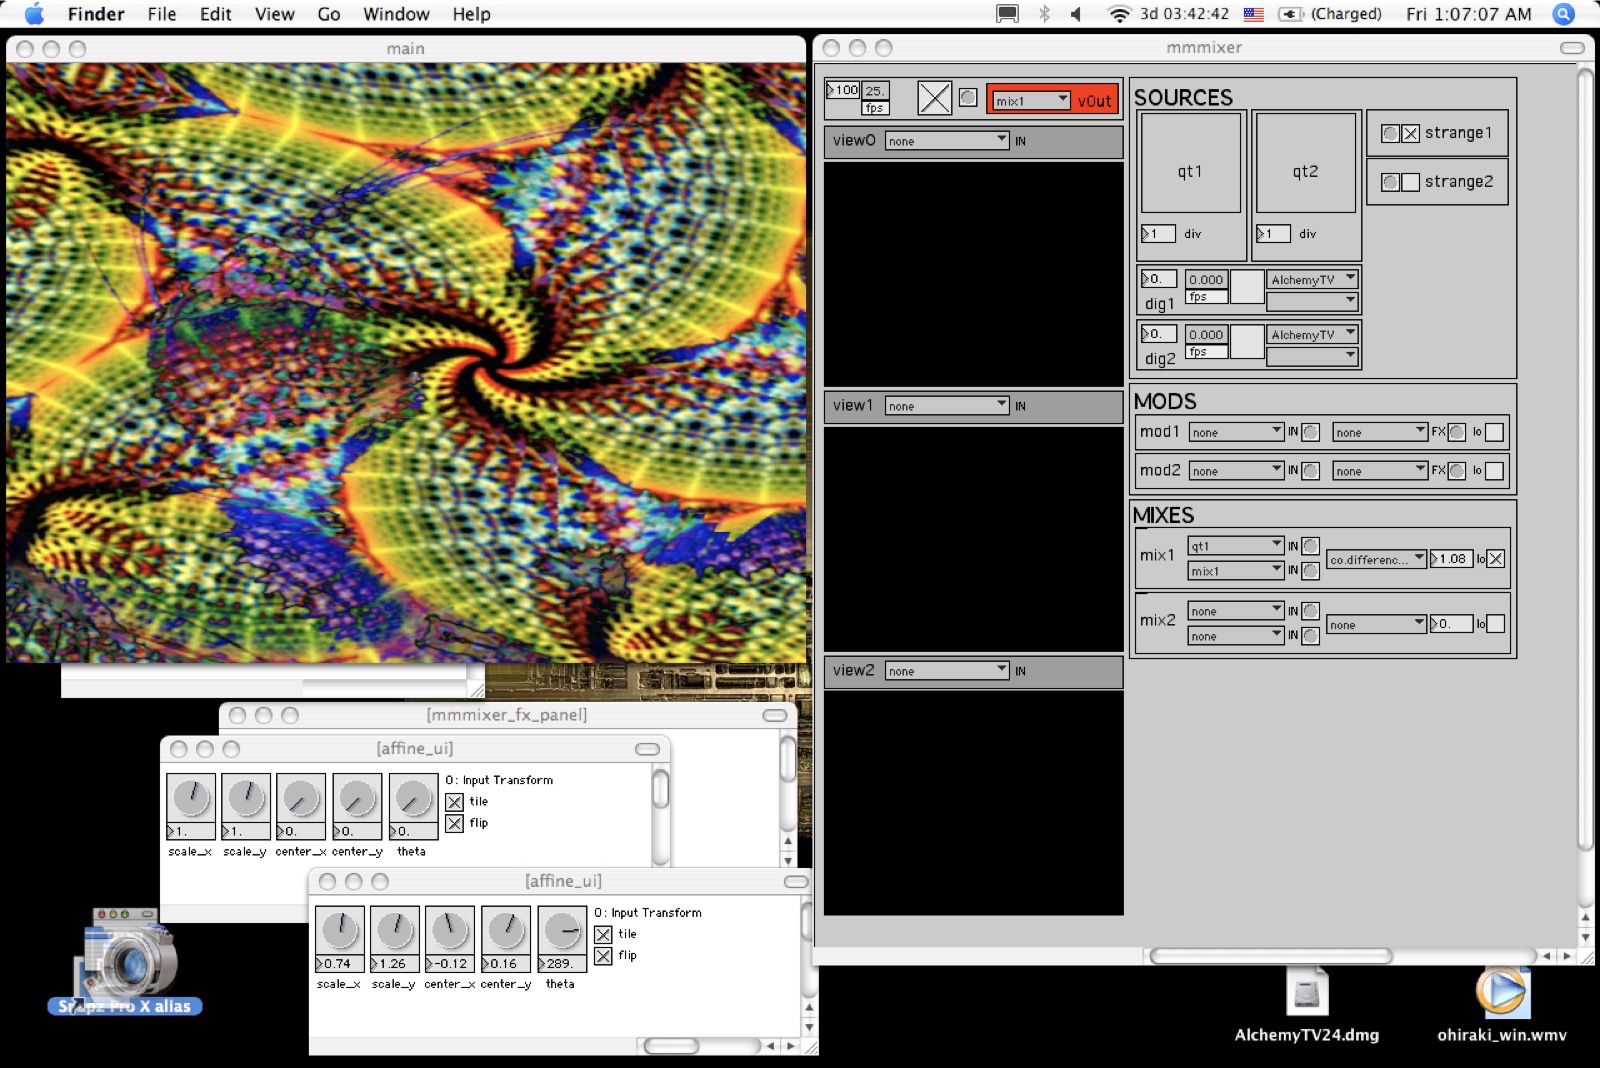Open the vOut mix1 output dropdown
1600x1068 pixels.
coord(1031,100)
